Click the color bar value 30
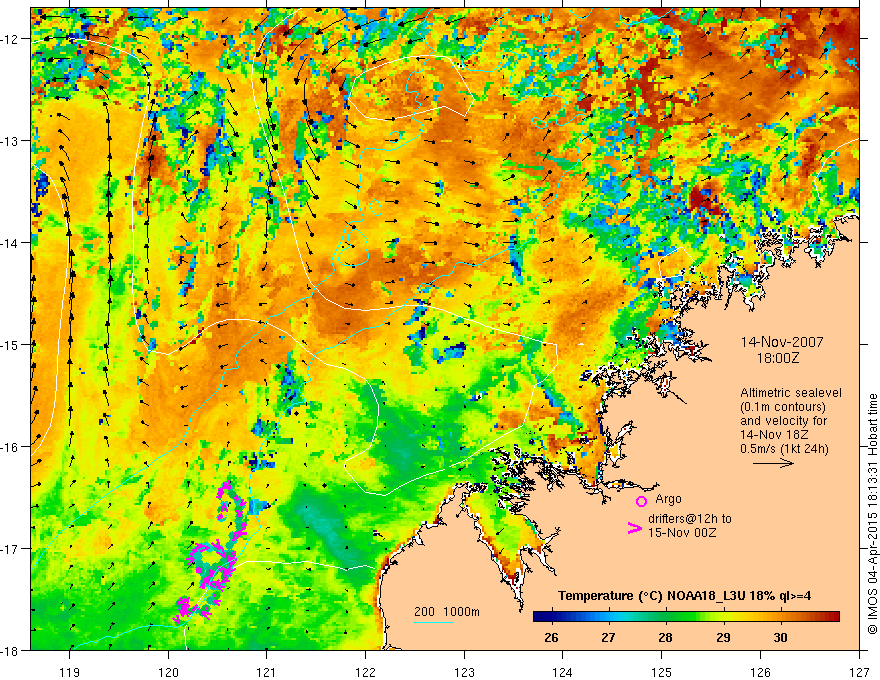 (780, 637)
